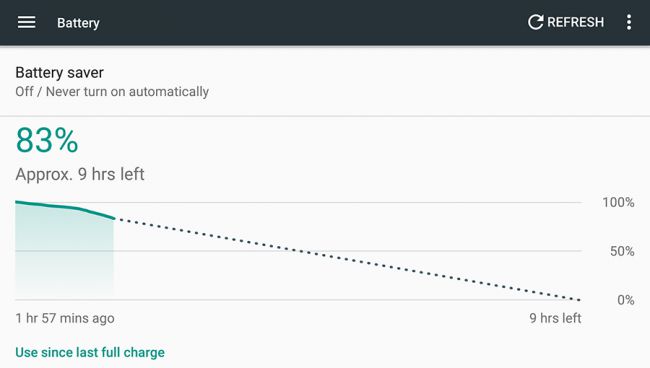Tap the REFRESH text label

[x=575, y=22]
